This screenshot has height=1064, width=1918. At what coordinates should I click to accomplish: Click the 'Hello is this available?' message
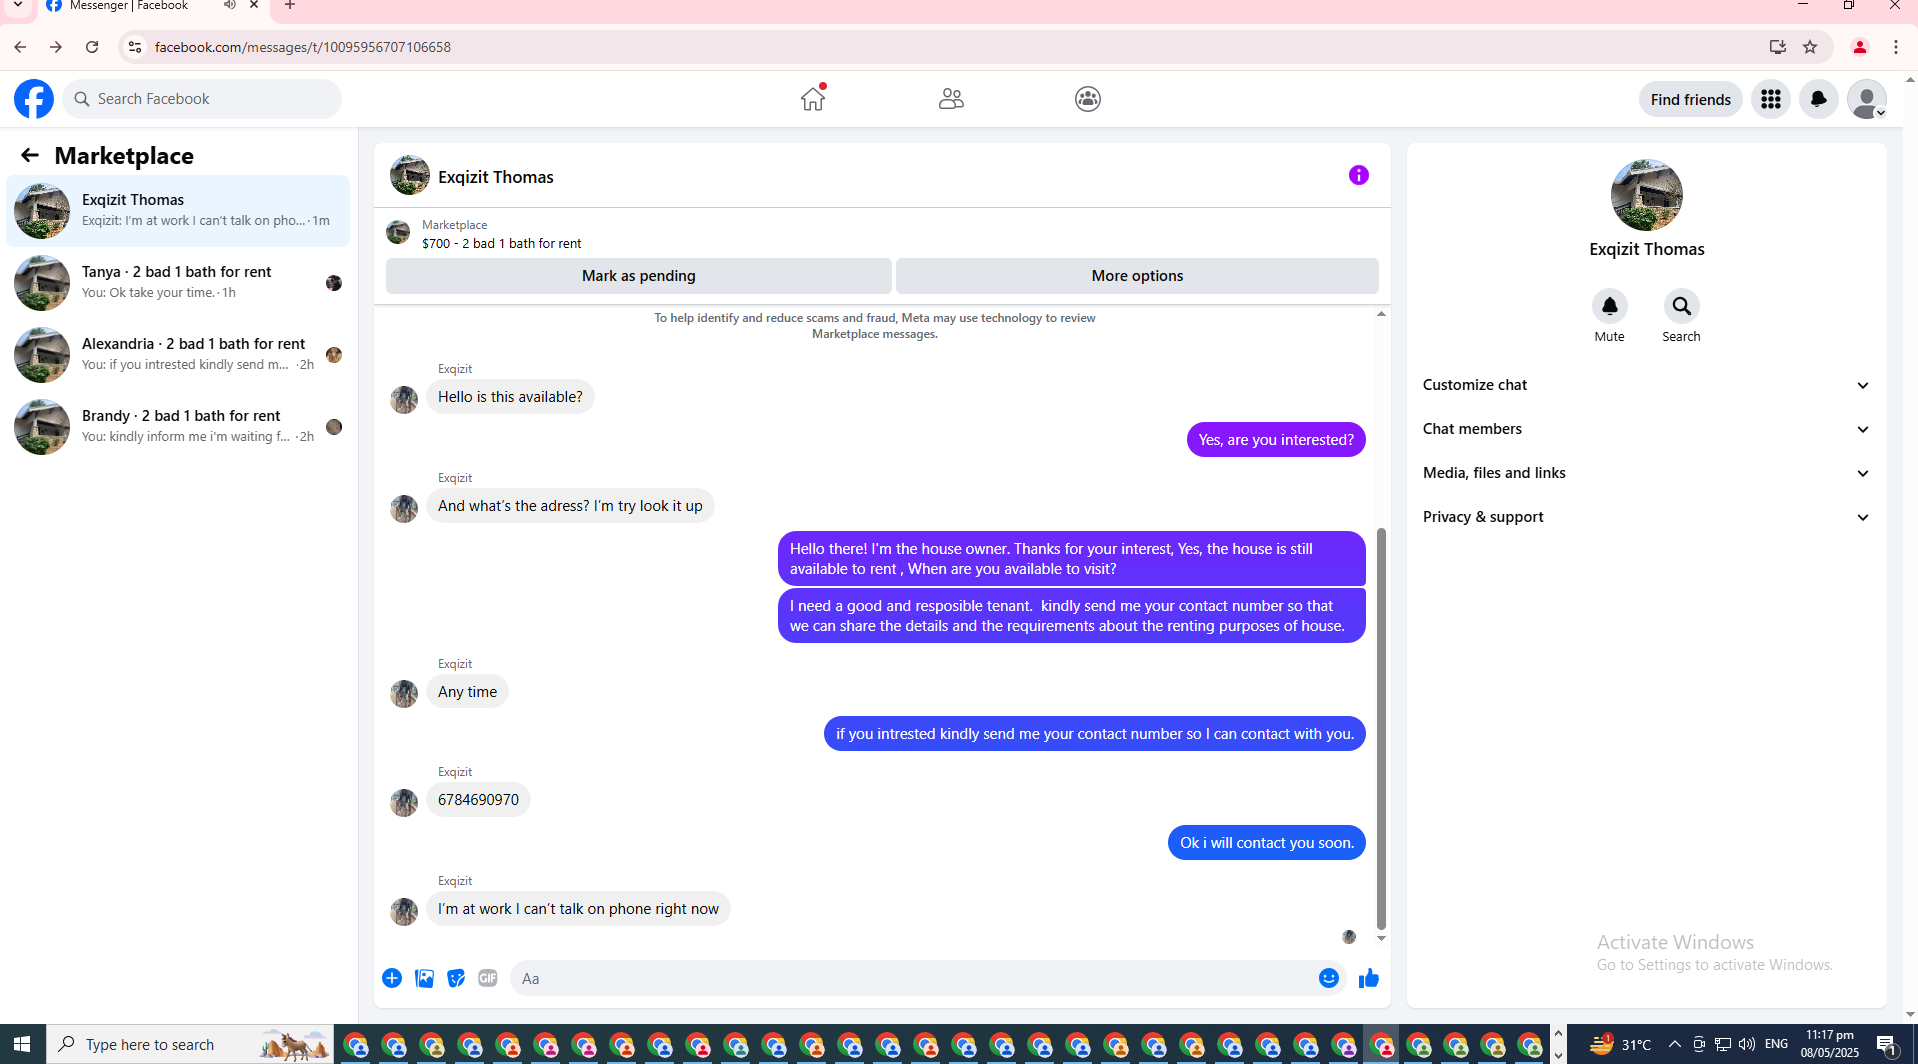pyautogui.click(x=510, y=397)
